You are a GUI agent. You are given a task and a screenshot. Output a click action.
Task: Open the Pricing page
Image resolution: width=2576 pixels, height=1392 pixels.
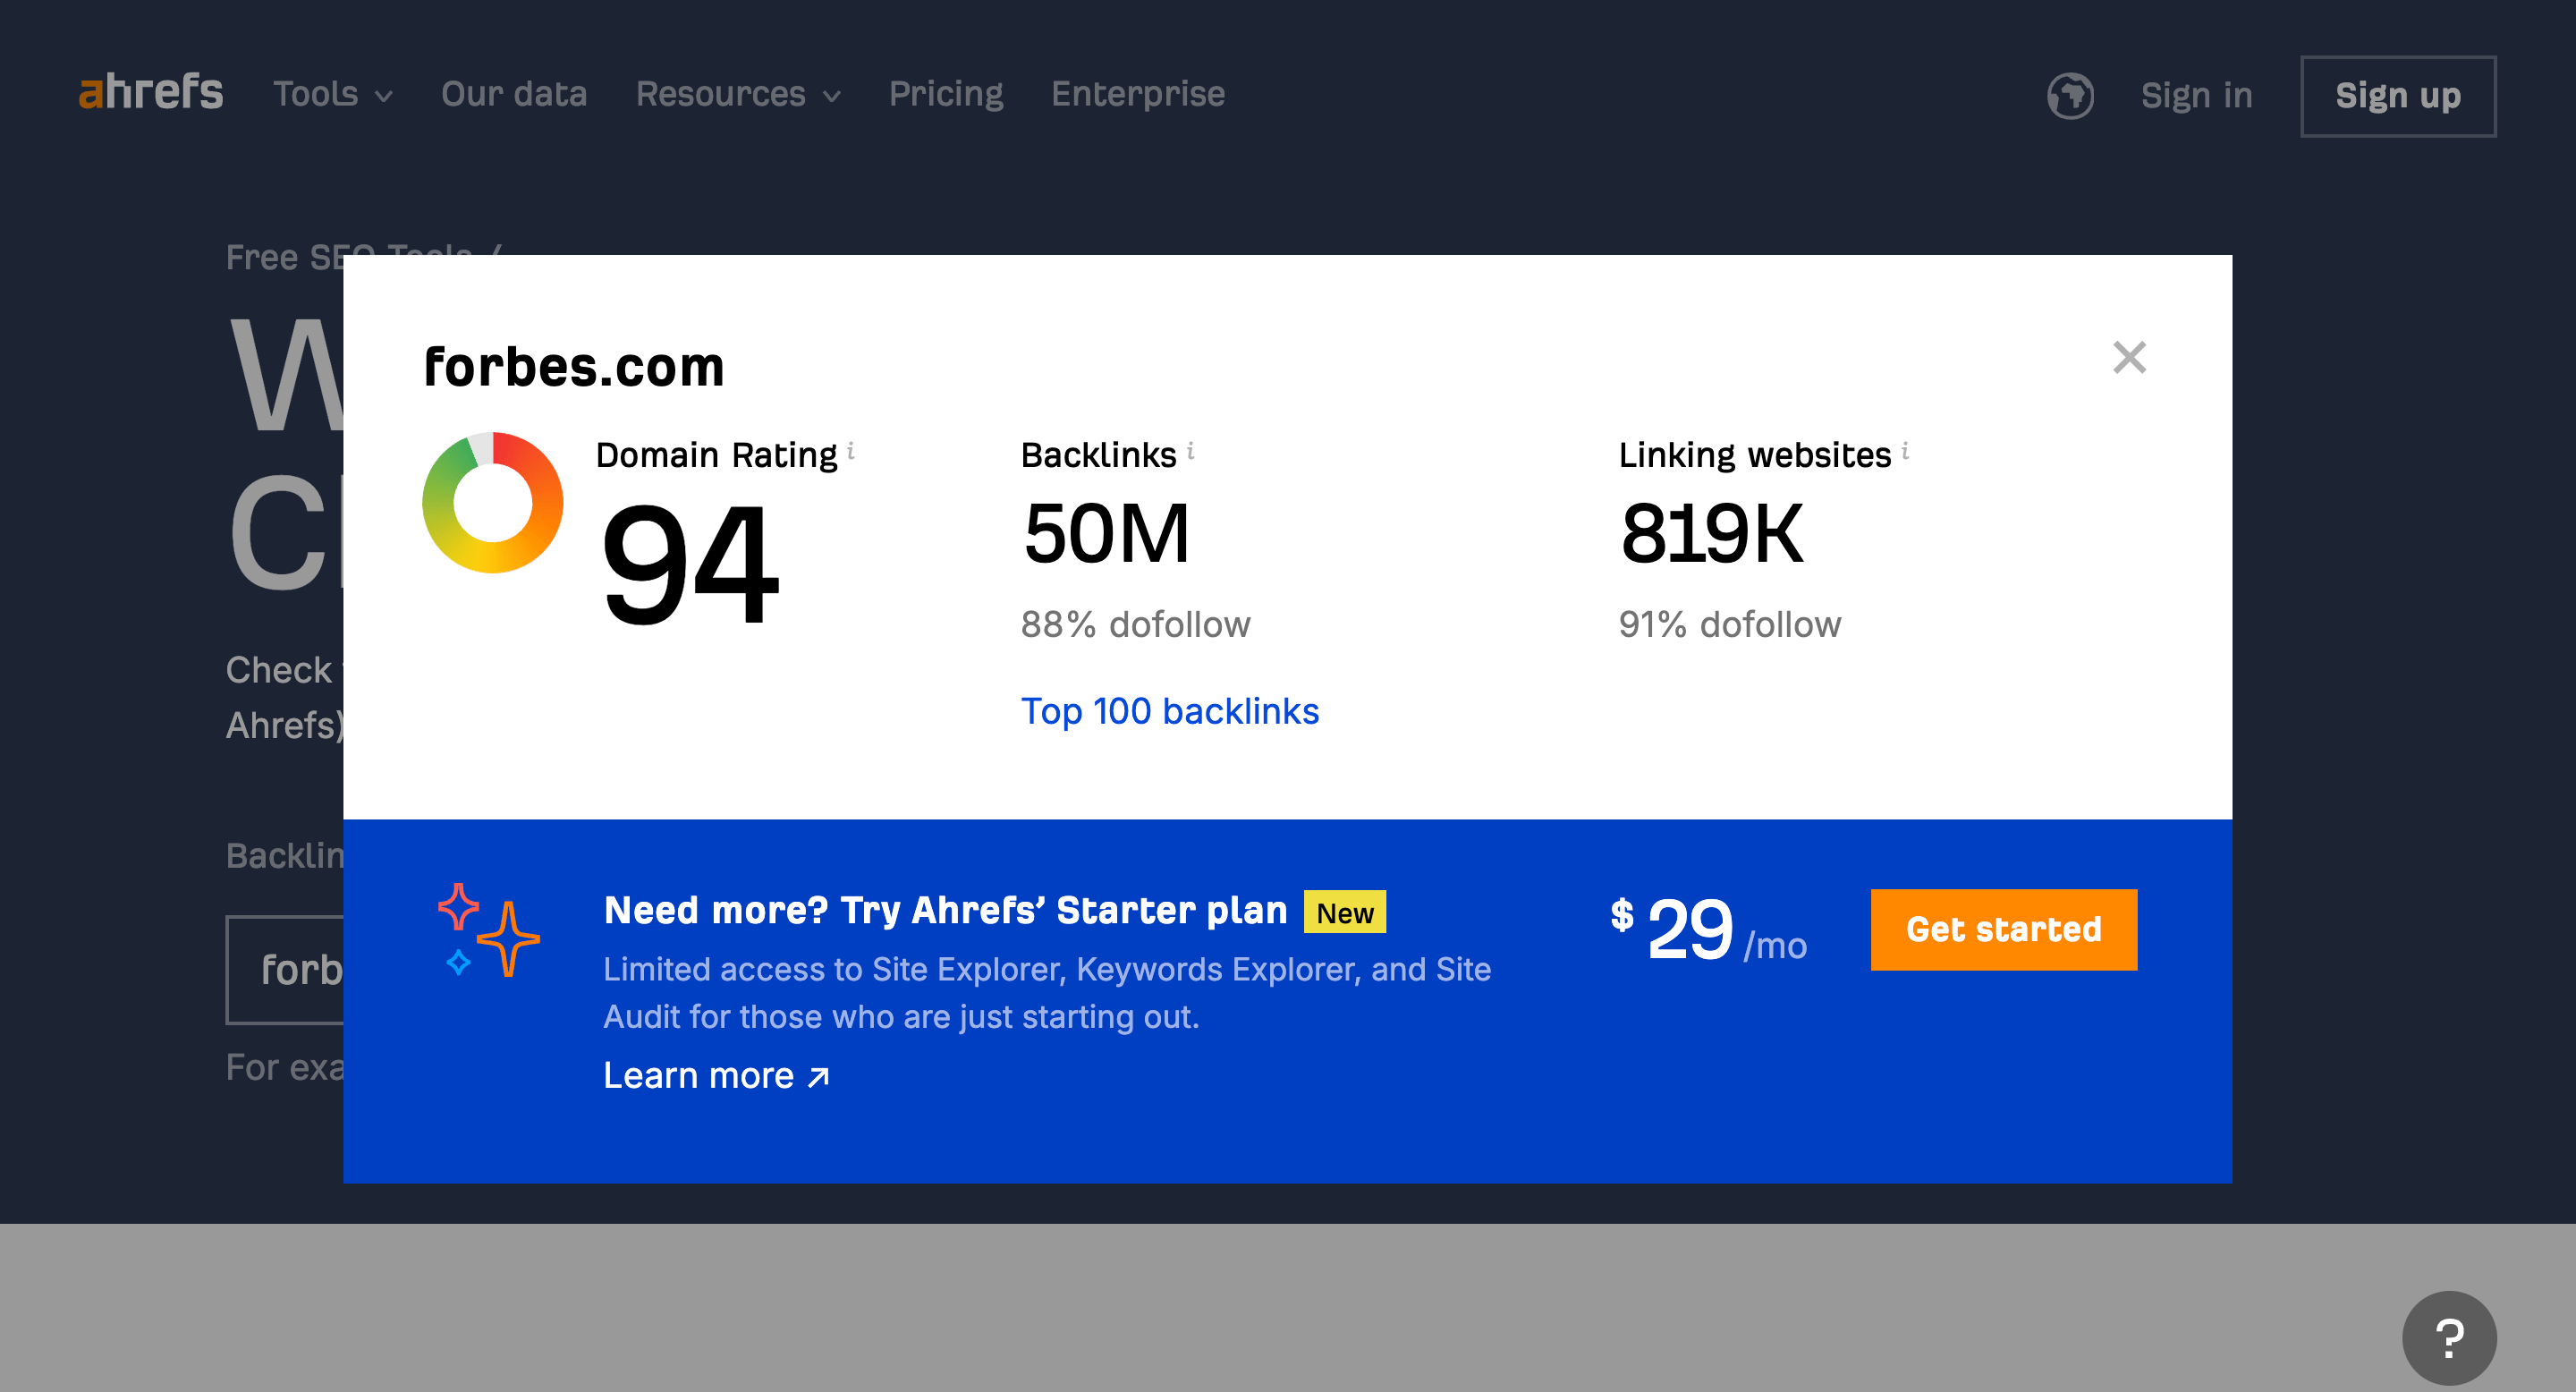pos(946,93)
